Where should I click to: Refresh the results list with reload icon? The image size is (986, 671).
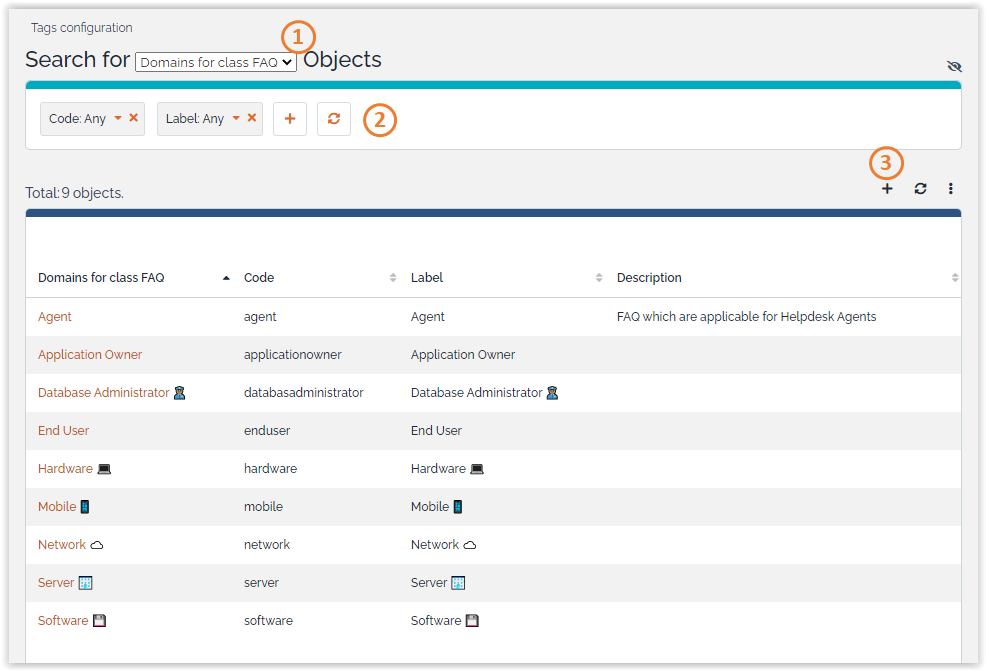click(920, 188)
